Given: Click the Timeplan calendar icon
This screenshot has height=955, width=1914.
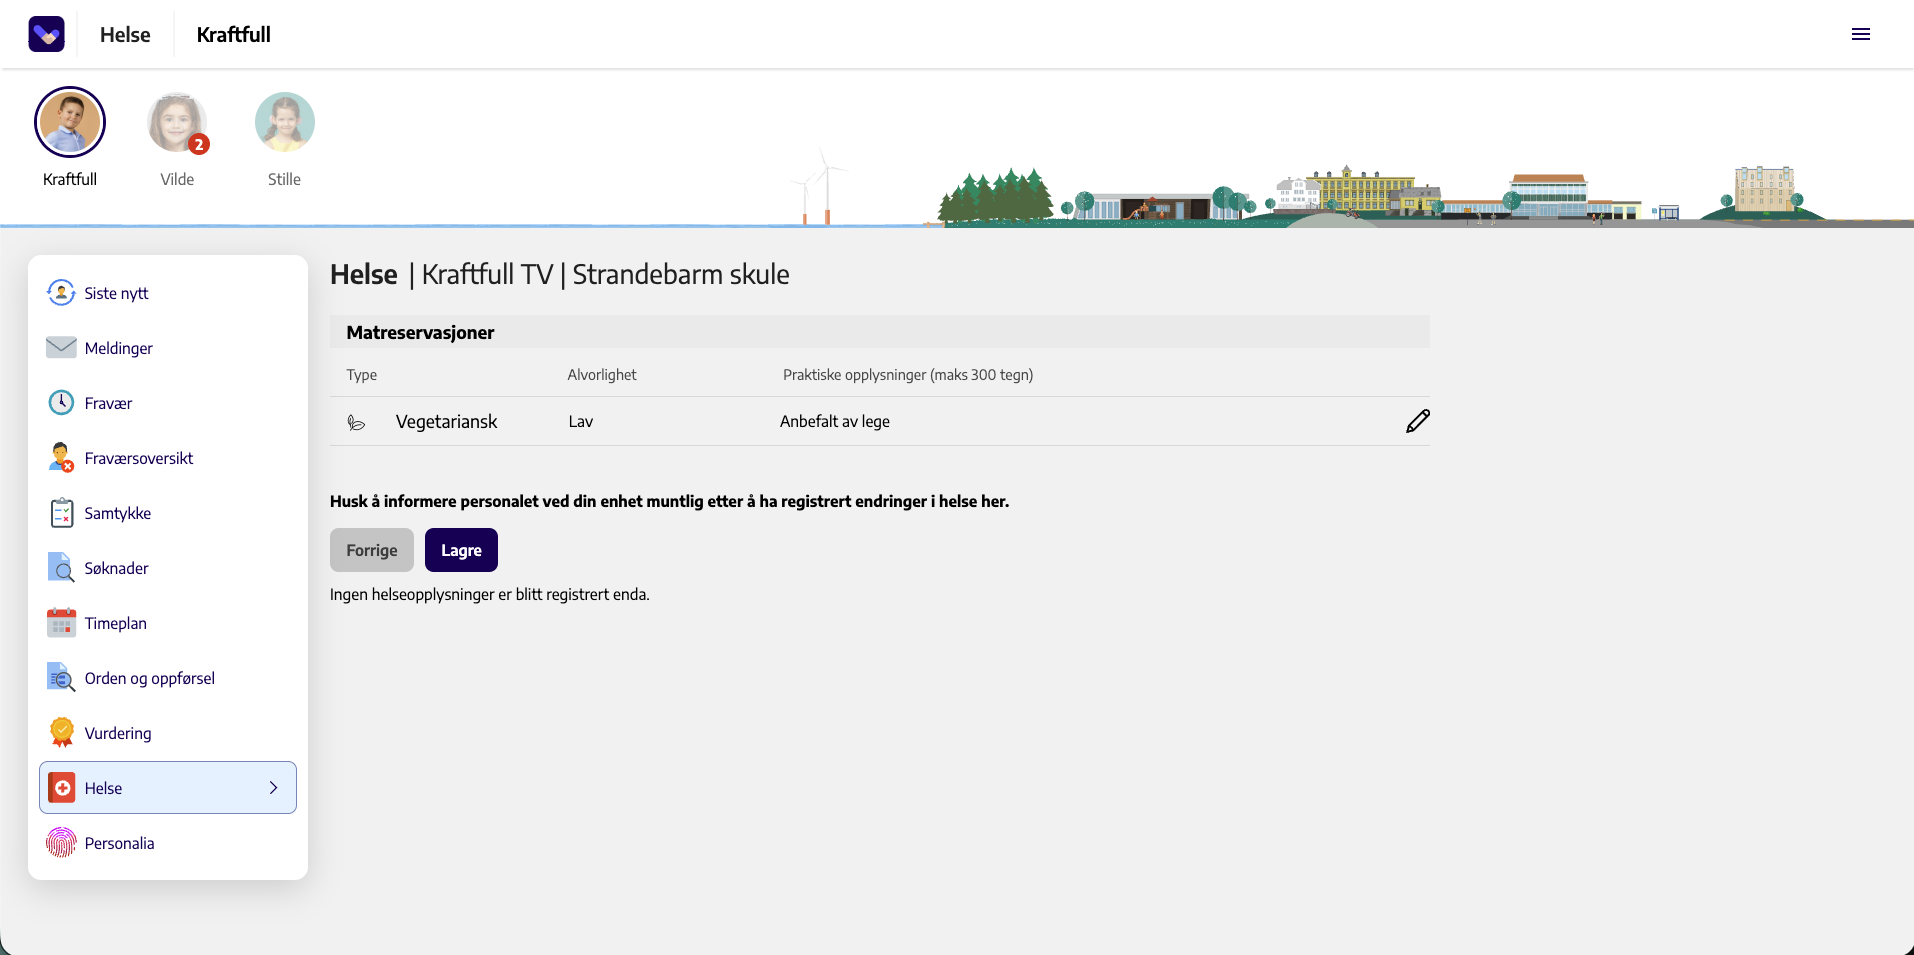Looking at the screenshot, I should coord(61,622).
